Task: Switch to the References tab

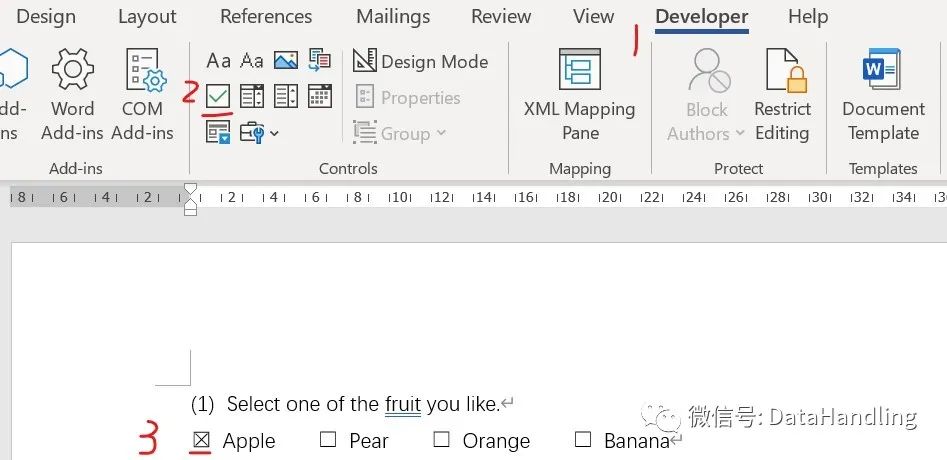Action: click(x=266, y=17)
